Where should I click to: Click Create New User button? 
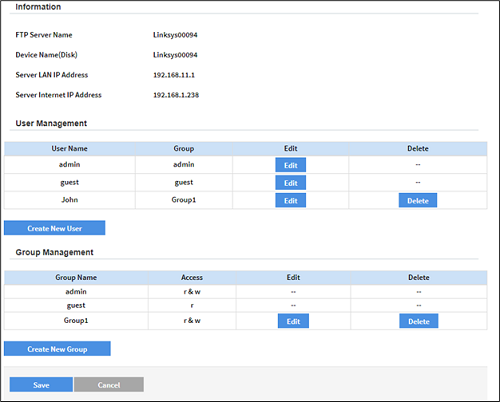pos(55,228)
